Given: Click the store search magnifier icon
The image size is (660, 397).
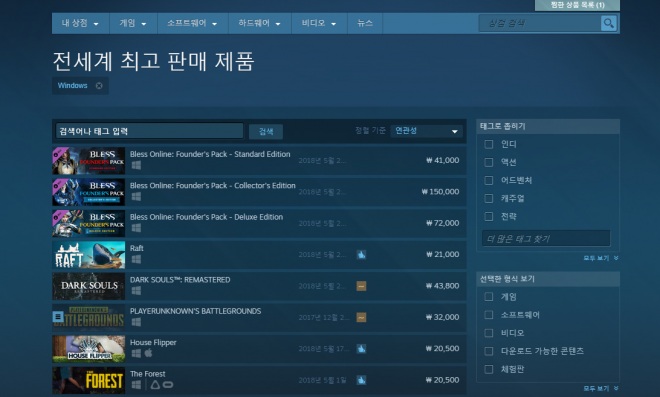Looking at the screenshot, I should 608,23.
